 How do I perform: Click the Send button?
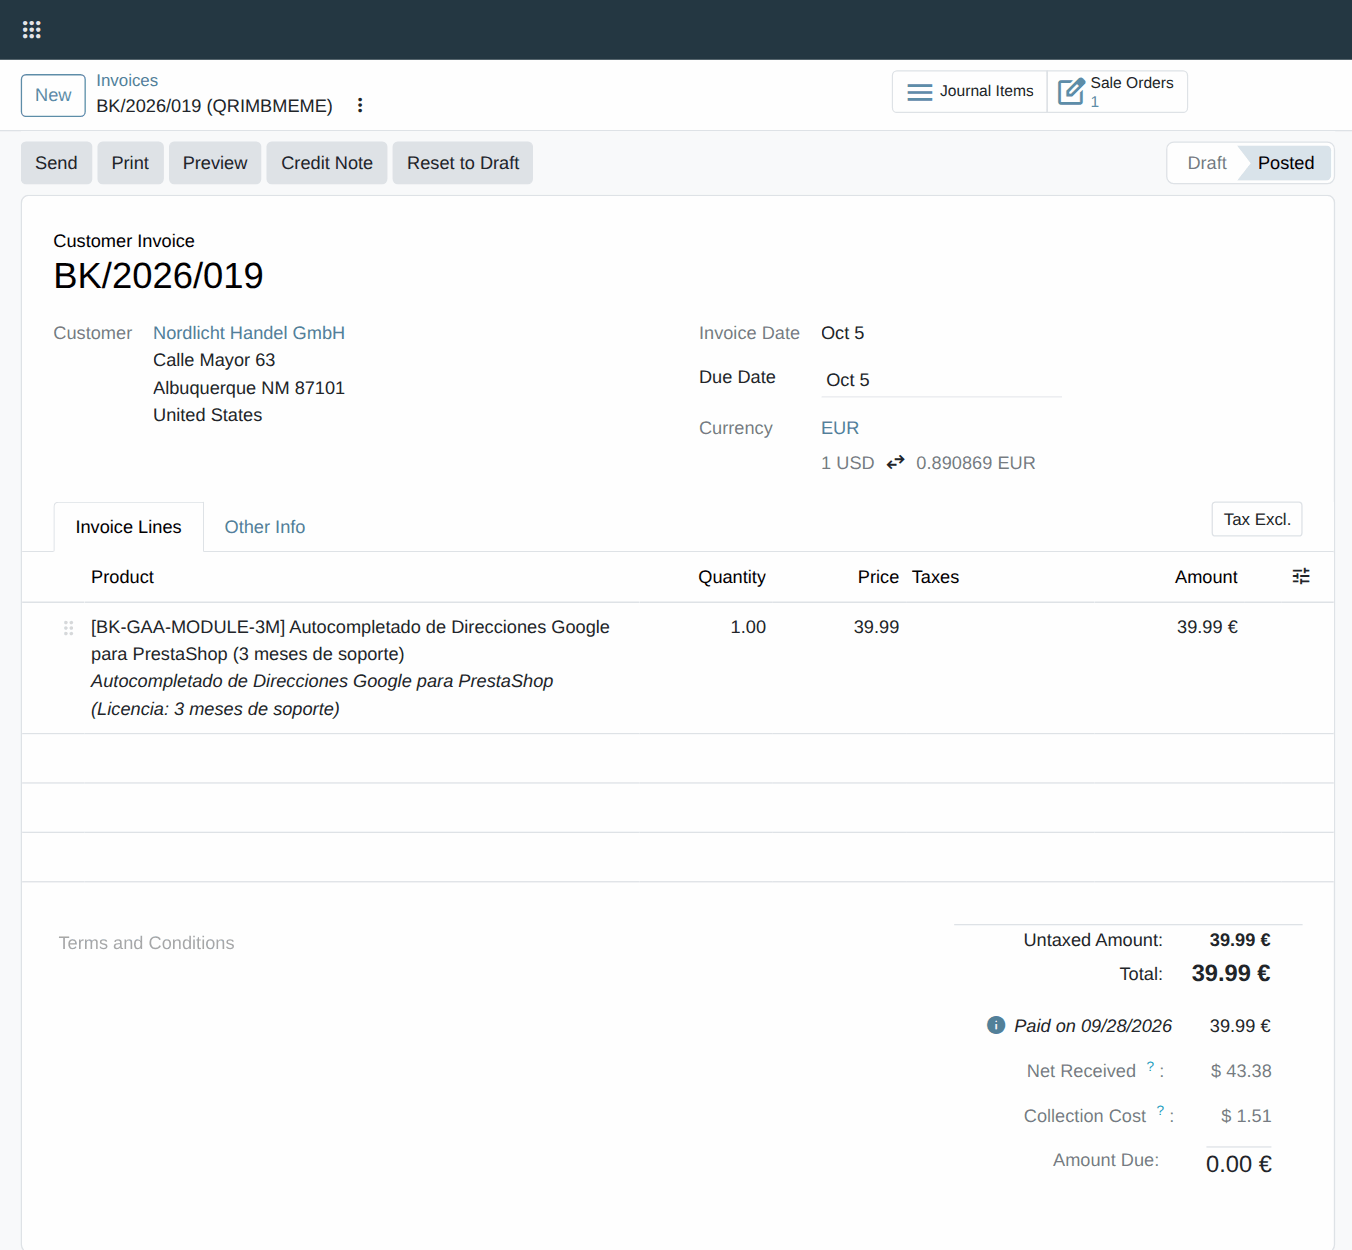pyautogui.click(x=56, y=163)
